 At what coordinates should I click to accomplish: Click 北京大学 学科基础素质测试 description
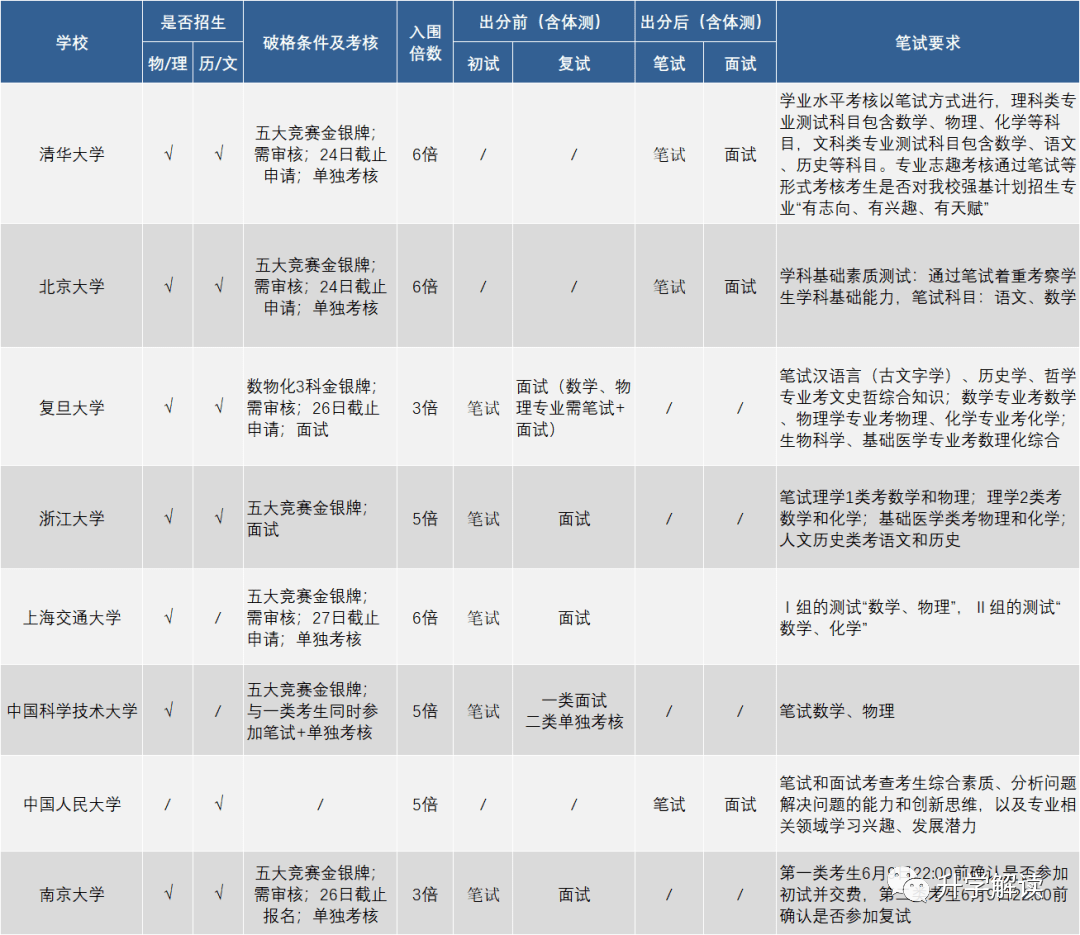click(927, 287)
